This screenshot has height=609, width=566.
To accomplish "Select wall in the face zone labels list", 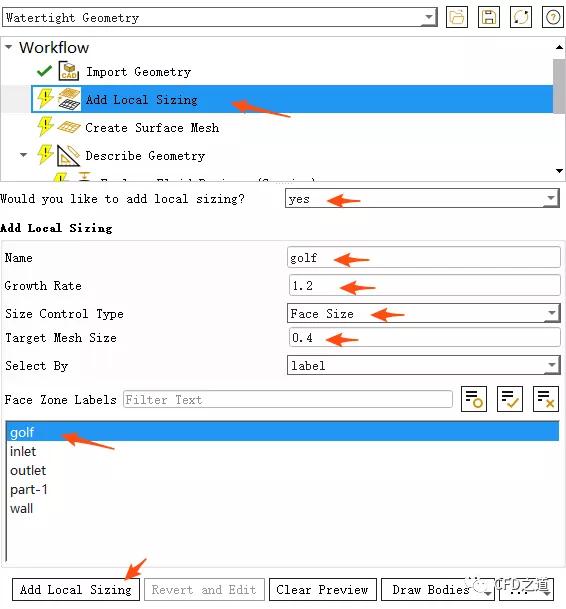I will pos(283,508).
